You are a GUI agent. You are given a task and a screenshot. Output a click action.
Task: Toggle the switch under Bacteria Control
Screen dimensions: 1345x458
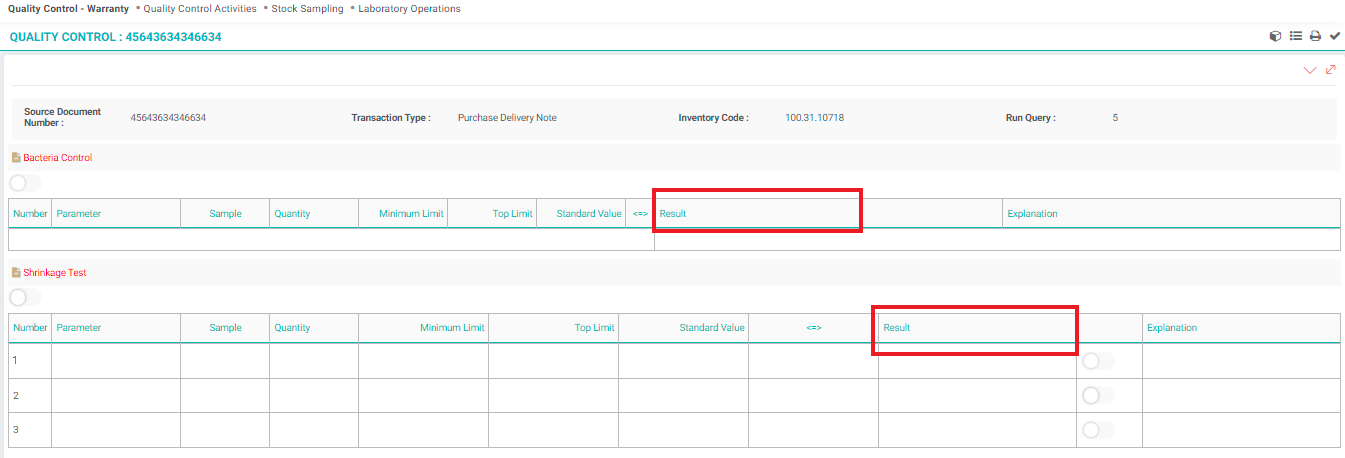pos(25,183)
